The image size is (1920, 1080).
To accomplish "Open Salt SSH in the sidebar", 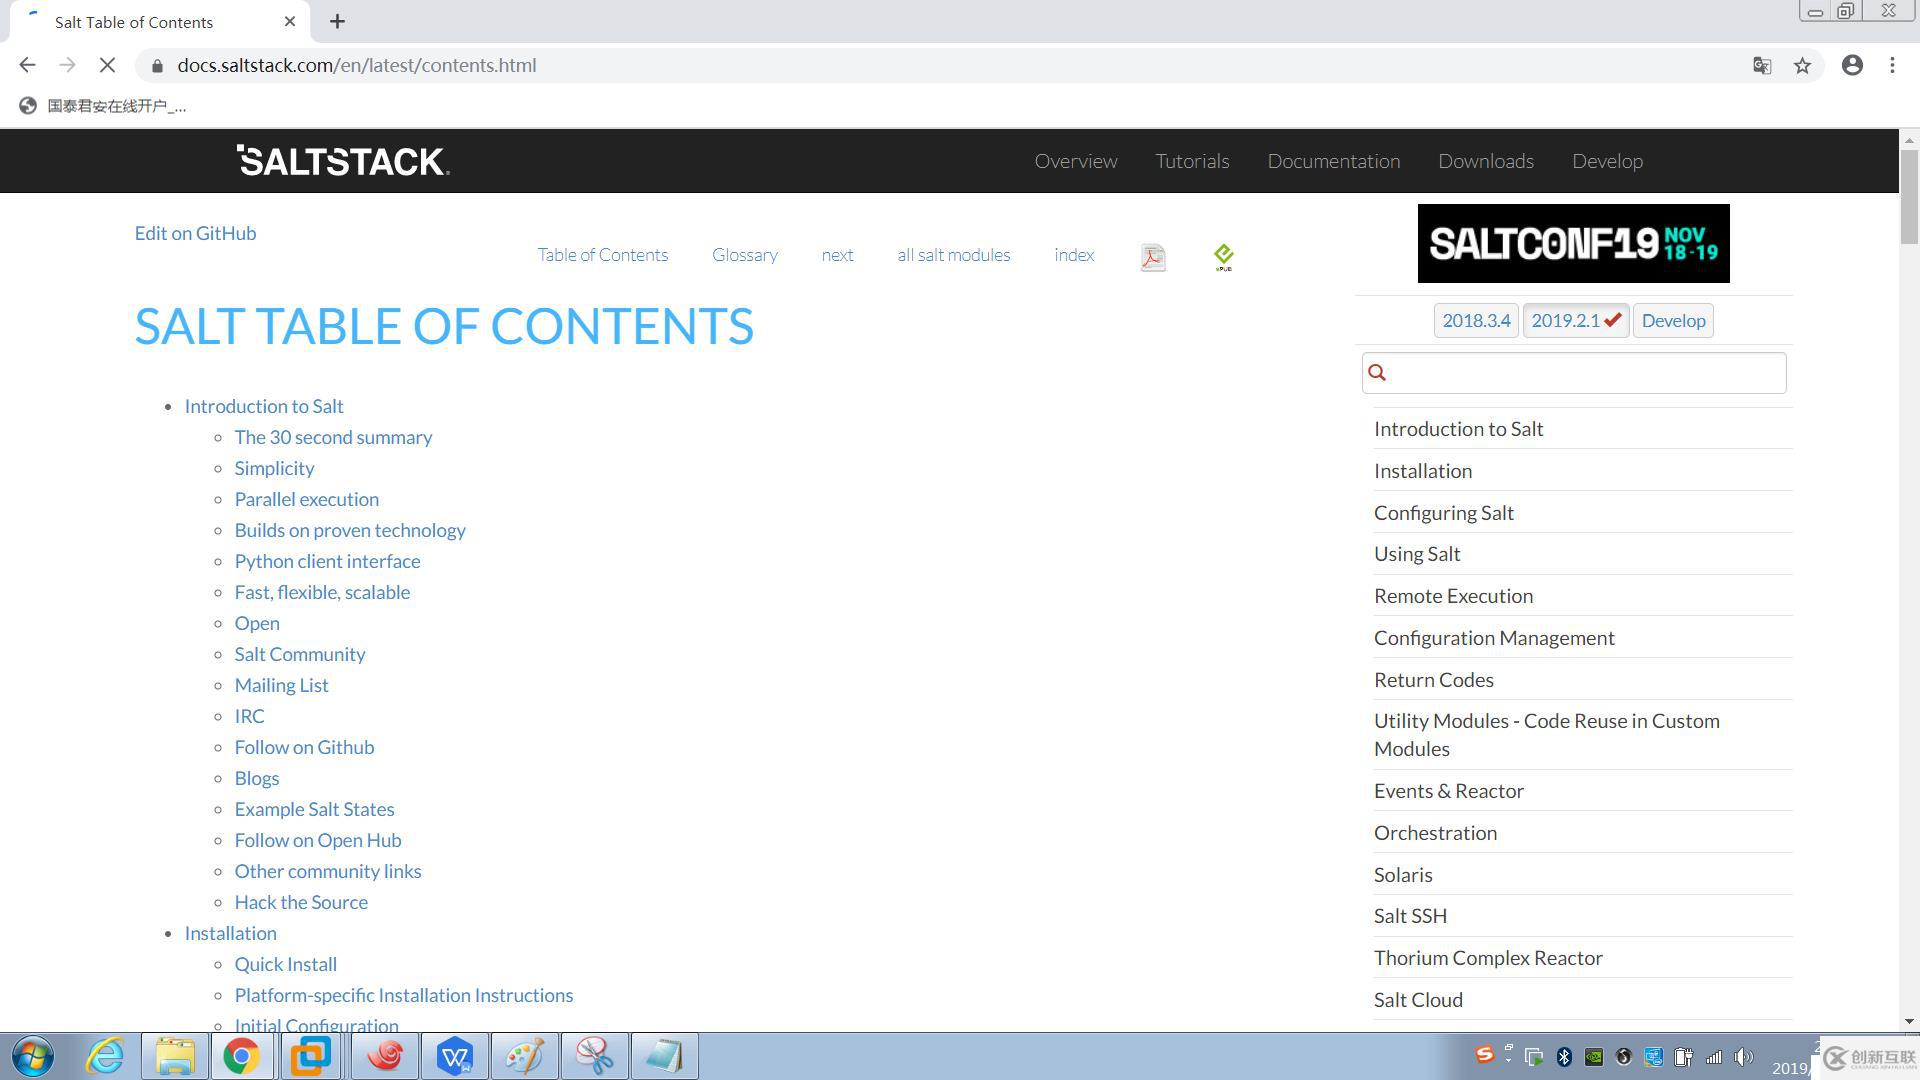I will 1410,916.
